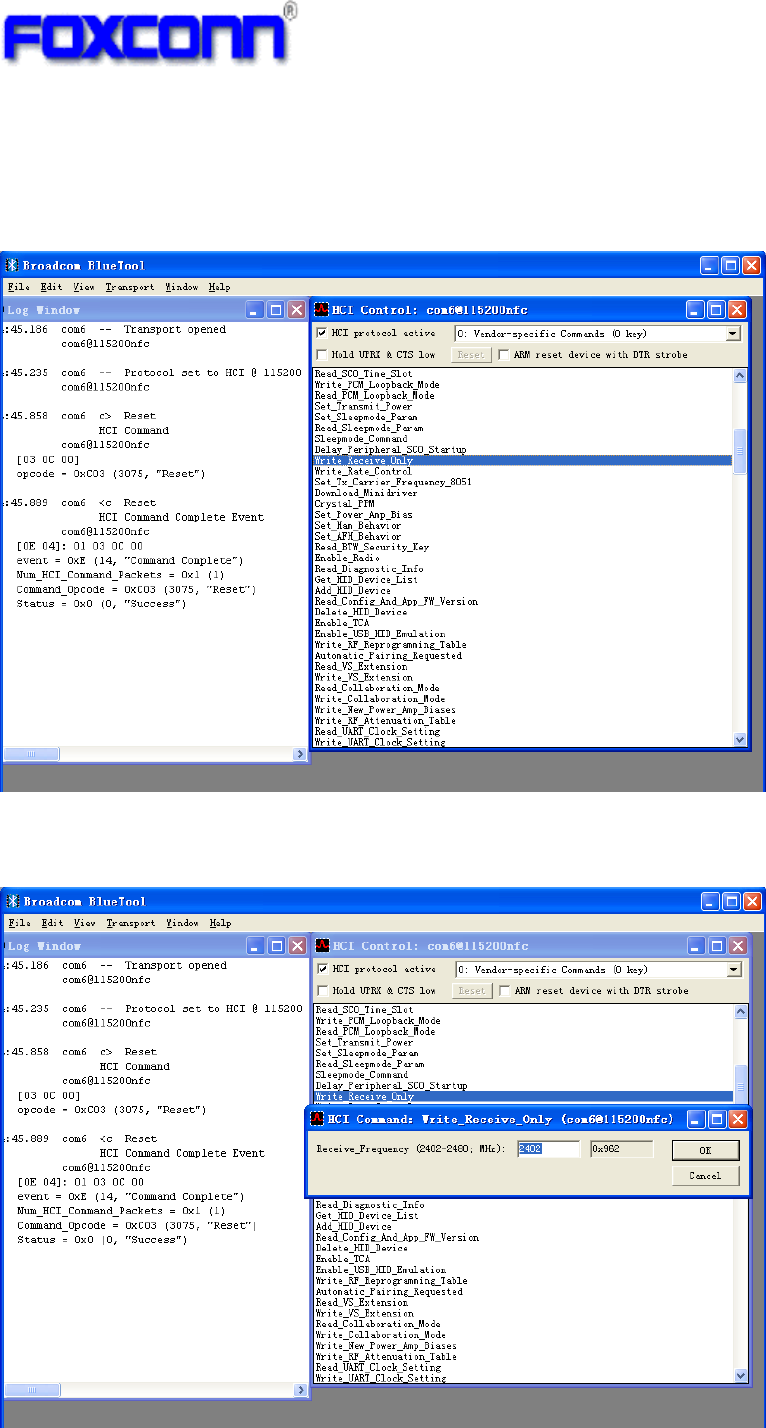
Task: Click 'Status = 0x0' line in lower Log Window
Action: (x=101, y=1239)
